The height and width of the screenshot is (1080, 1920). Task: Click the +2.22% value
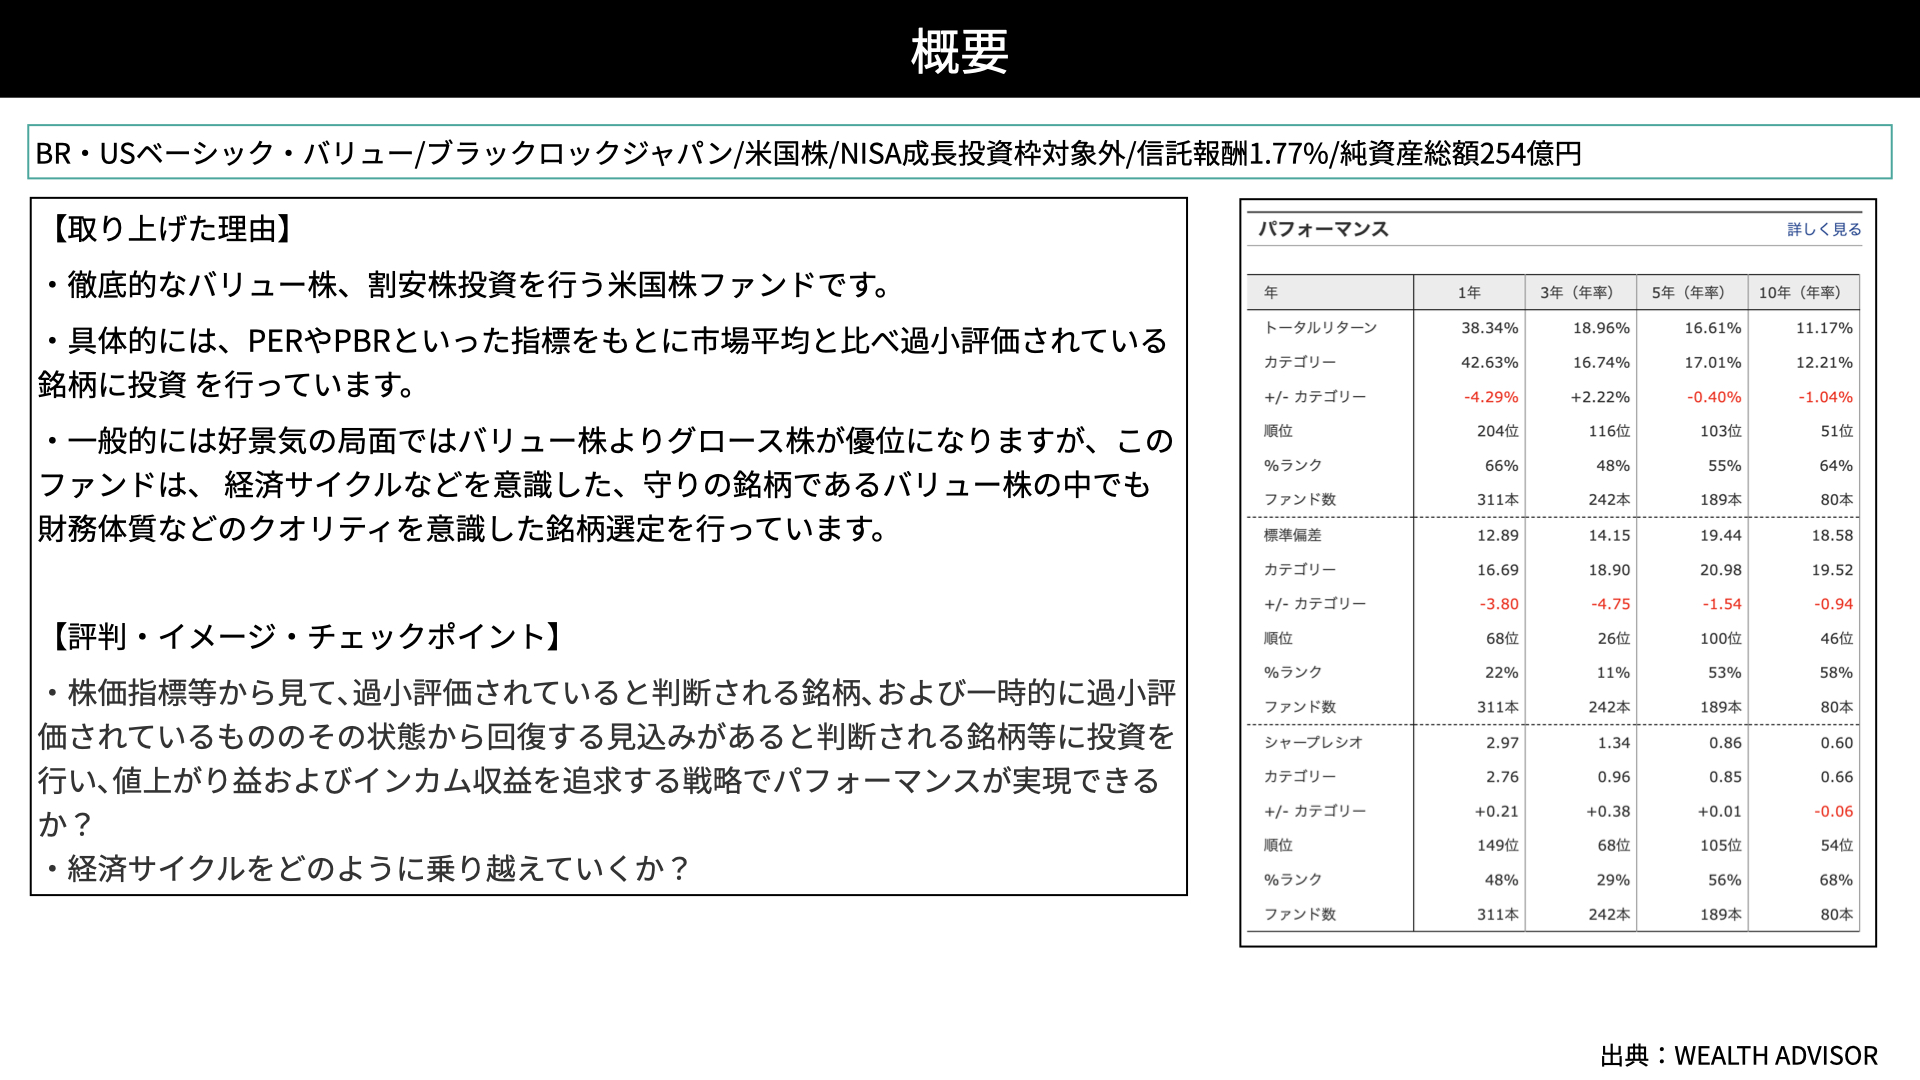(x=1600, y=397)
